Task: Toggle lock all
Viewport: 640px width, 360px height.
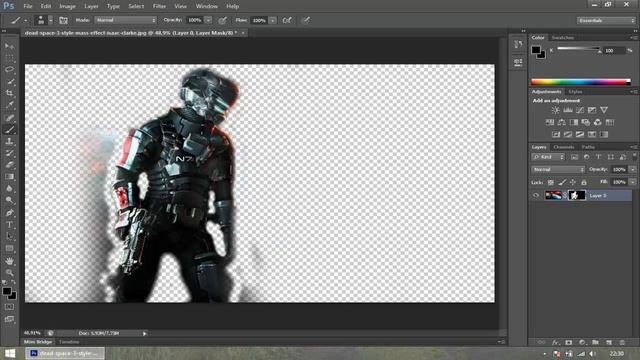Action: coord(584,182)
